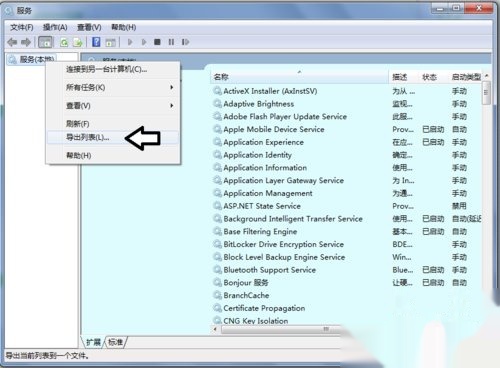Select the Bluetooth Support Service row
Screen dimensions: 500x368
(x=347, y=270)
